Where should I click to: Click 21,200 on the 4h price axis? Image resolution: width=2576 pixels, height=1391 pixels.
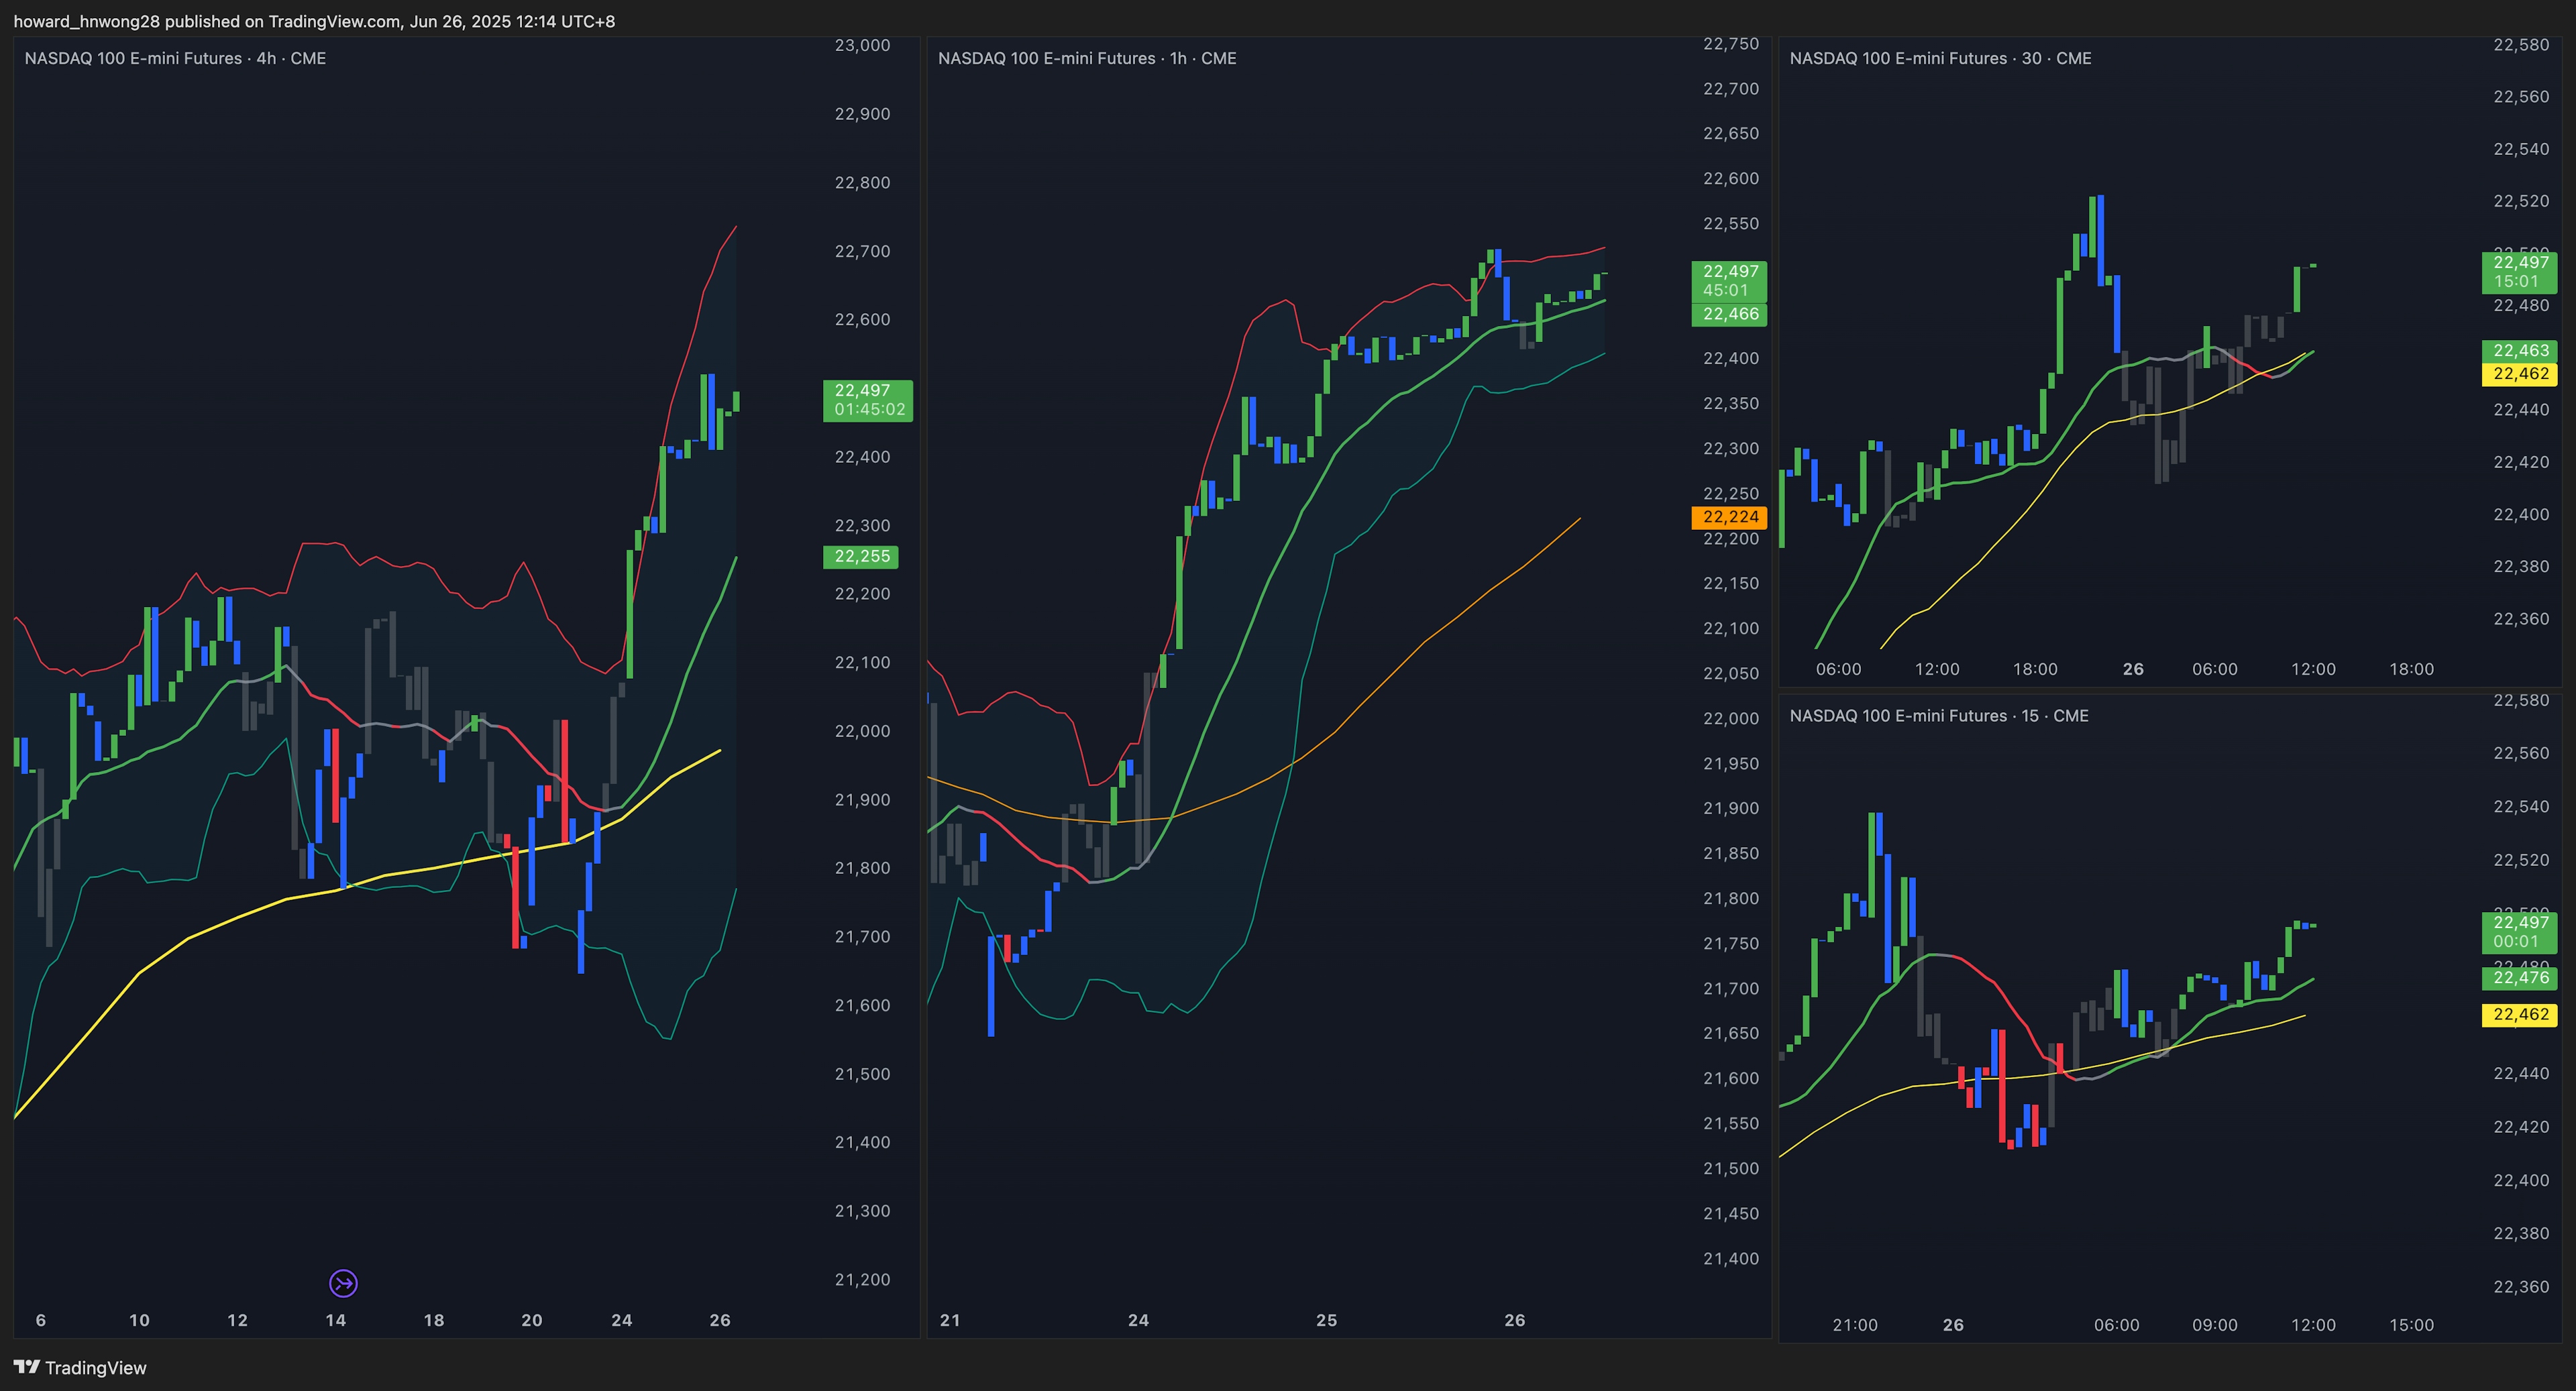coord(862,1279)
